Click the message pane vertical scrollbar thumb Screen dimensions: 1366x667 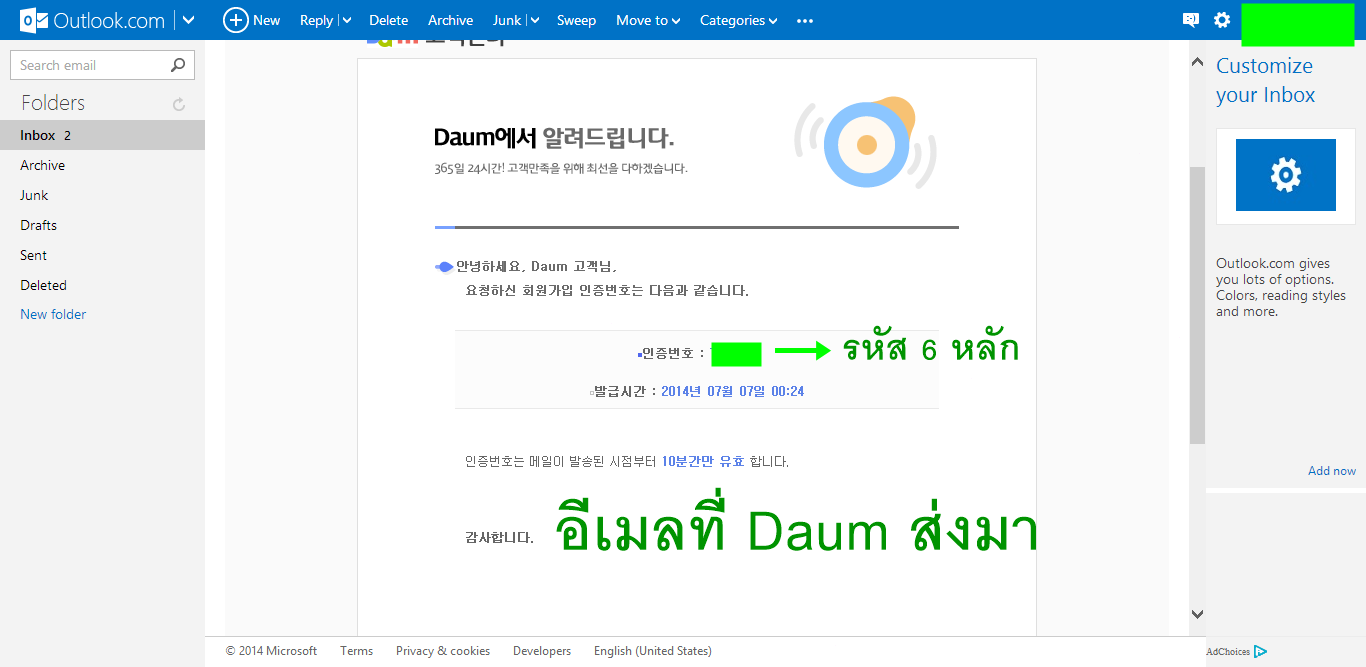[x=1197, y=305]
